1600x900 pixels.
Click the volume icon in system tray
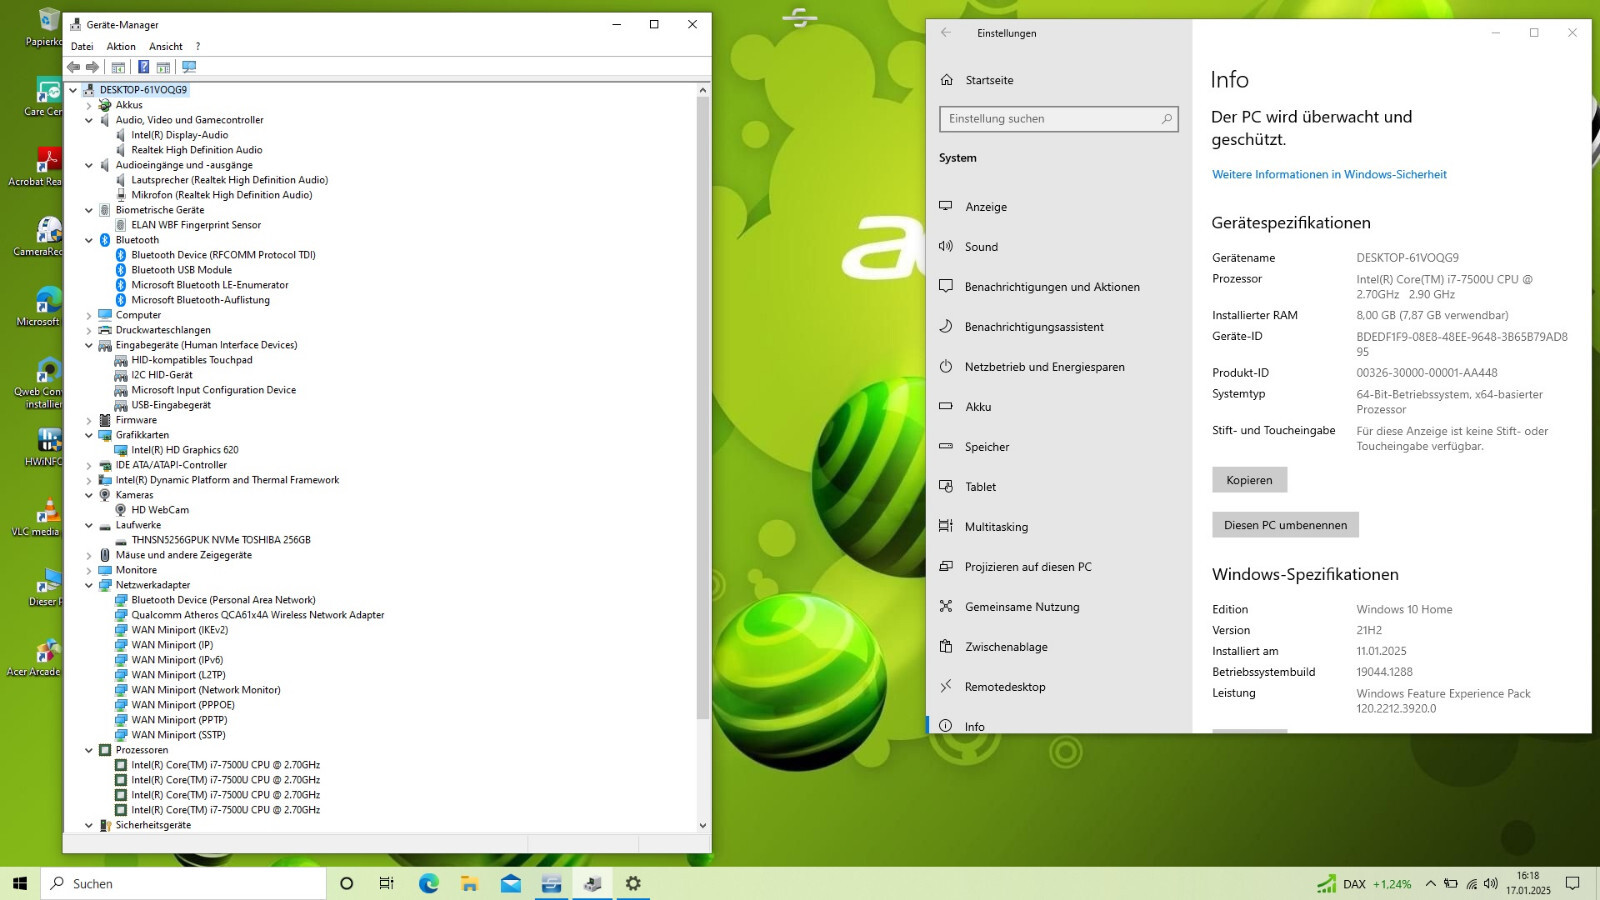pyautogui.click(x=1491, y=883)
